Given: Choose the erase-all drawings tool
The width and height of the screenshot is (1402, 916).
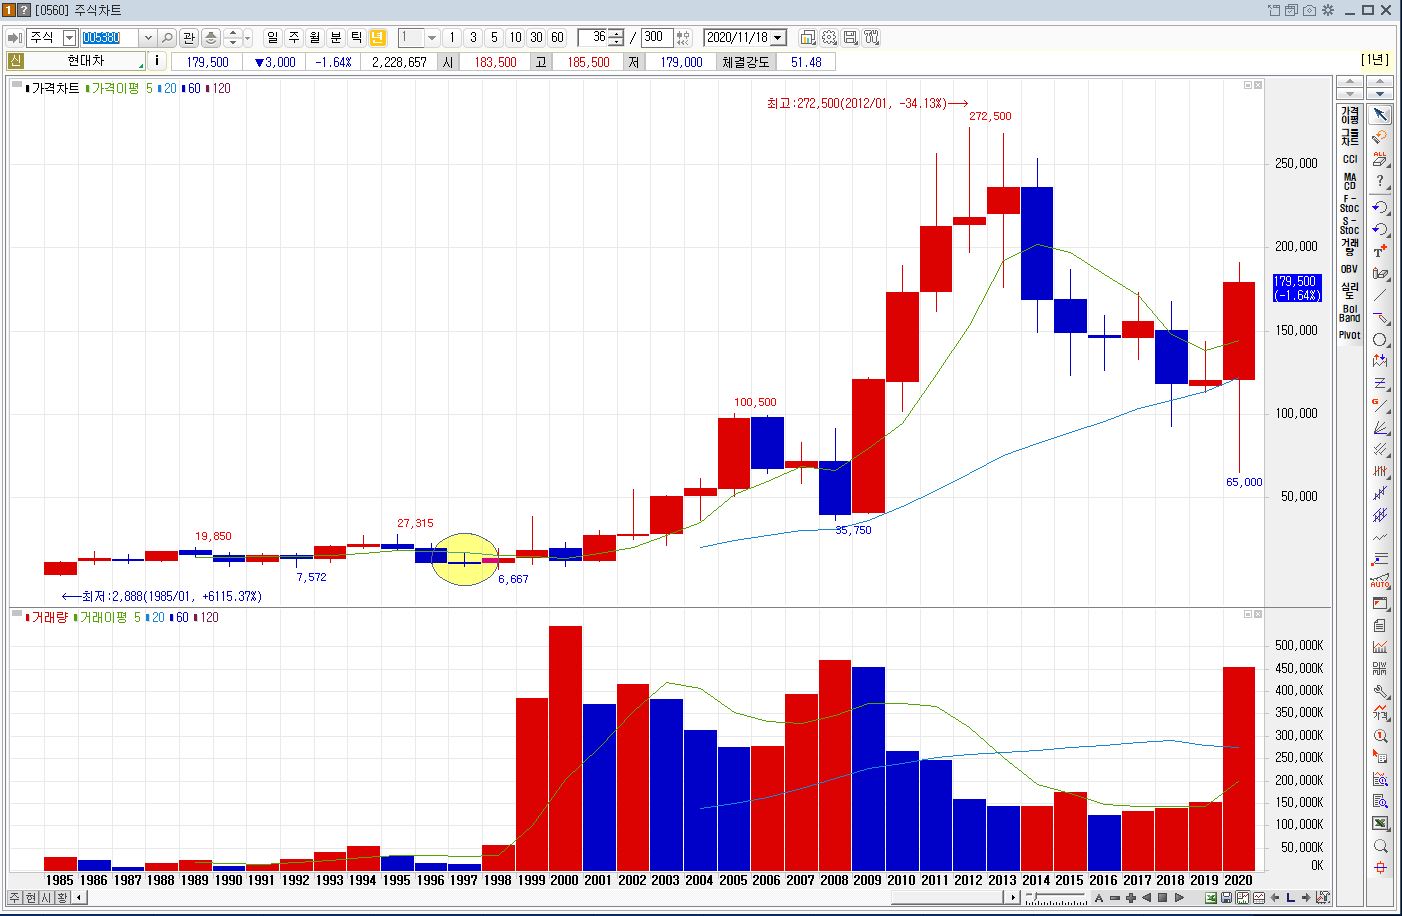Looking at the screenshot, I should point(1380,160).
